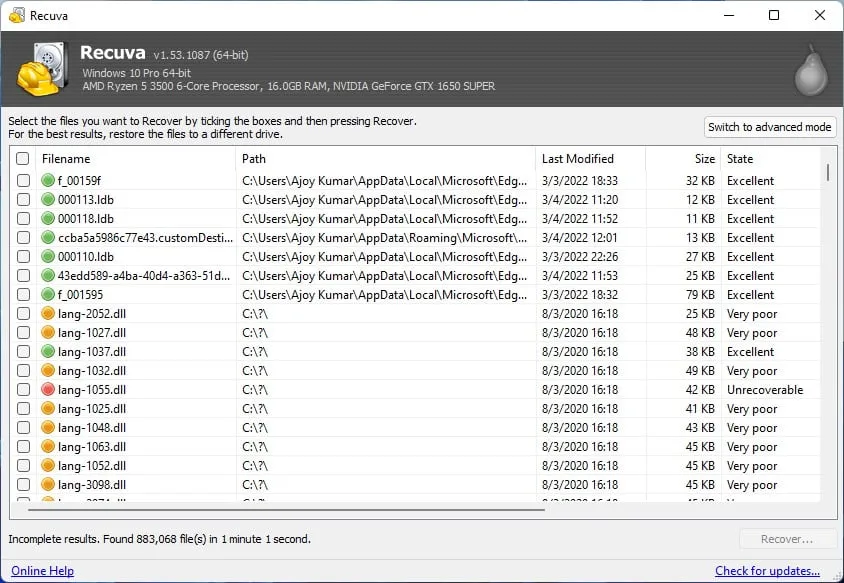Click orange status dot for lang-1063.dll
Viewport: 844px width, 583px height.
(x=47, y=447)
